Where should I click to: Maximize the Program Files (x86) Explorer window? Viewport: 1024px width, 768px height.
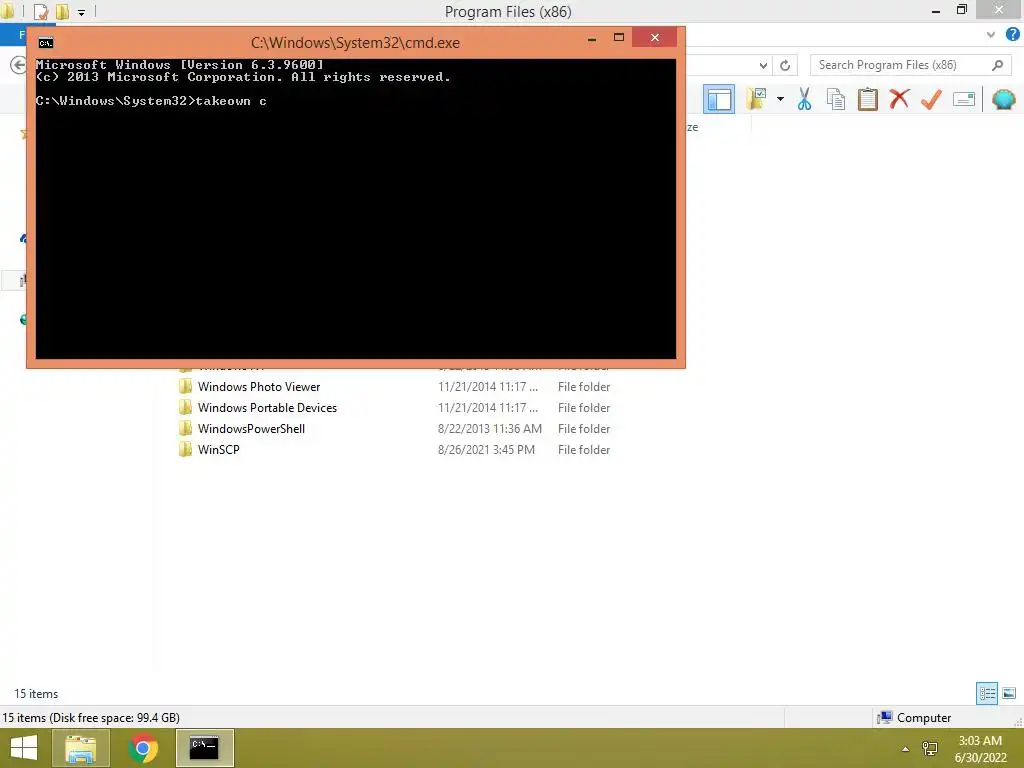point(961,10)
